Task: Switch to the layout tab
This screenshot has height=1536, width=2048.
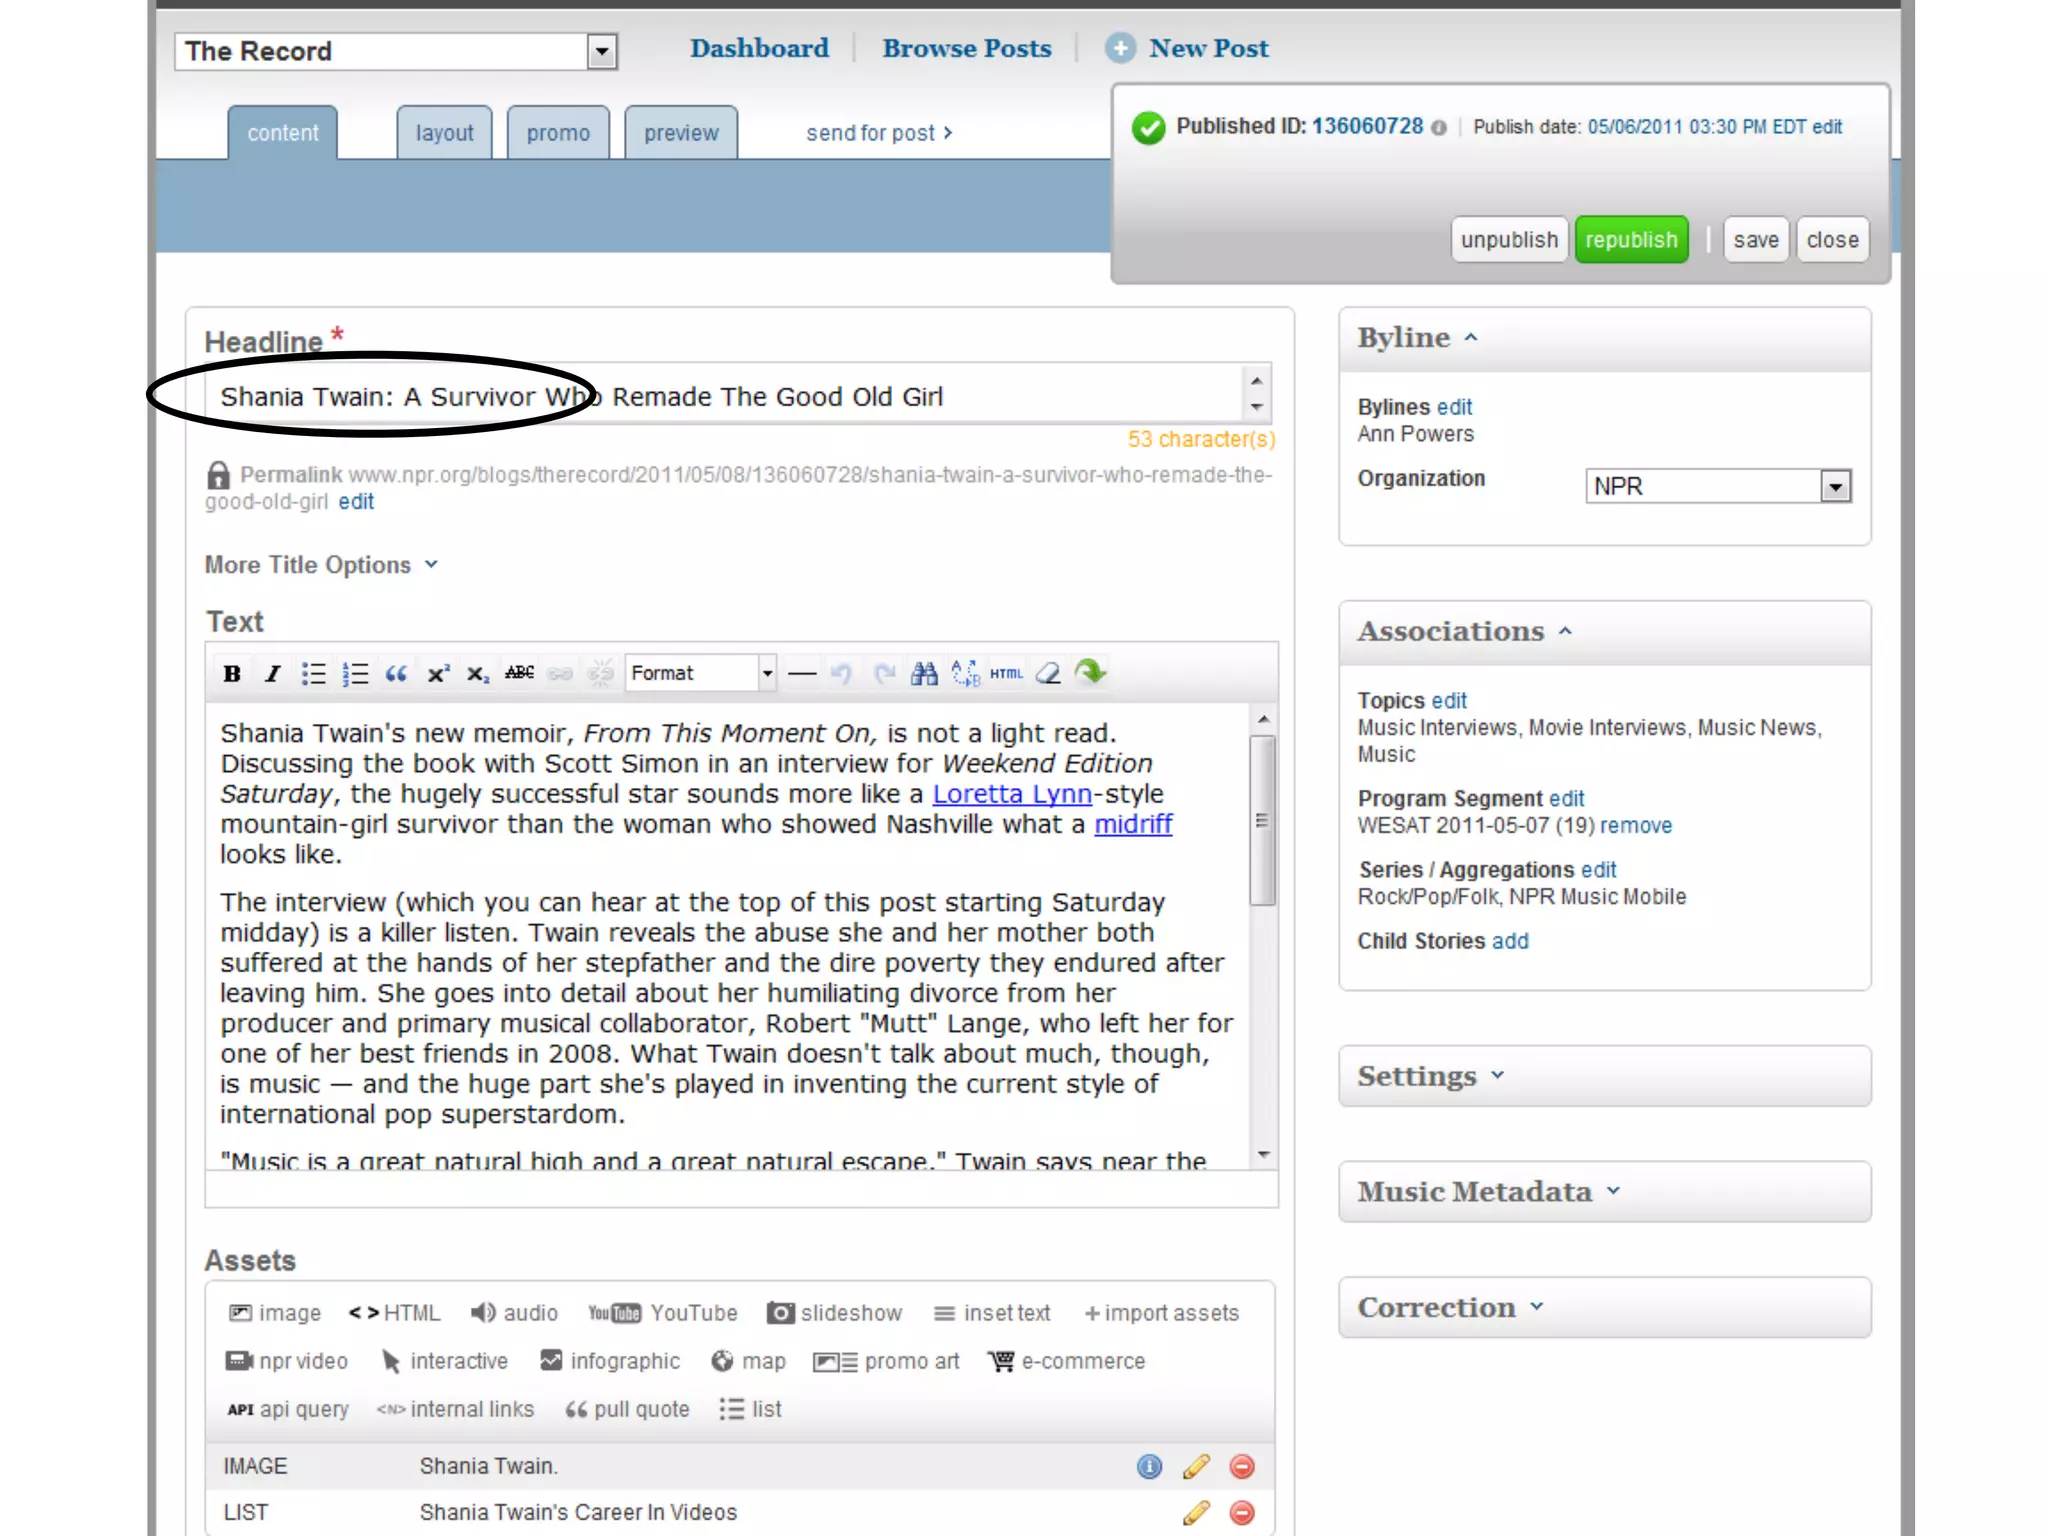Action: pyautogui.click(x=444, y=133)
